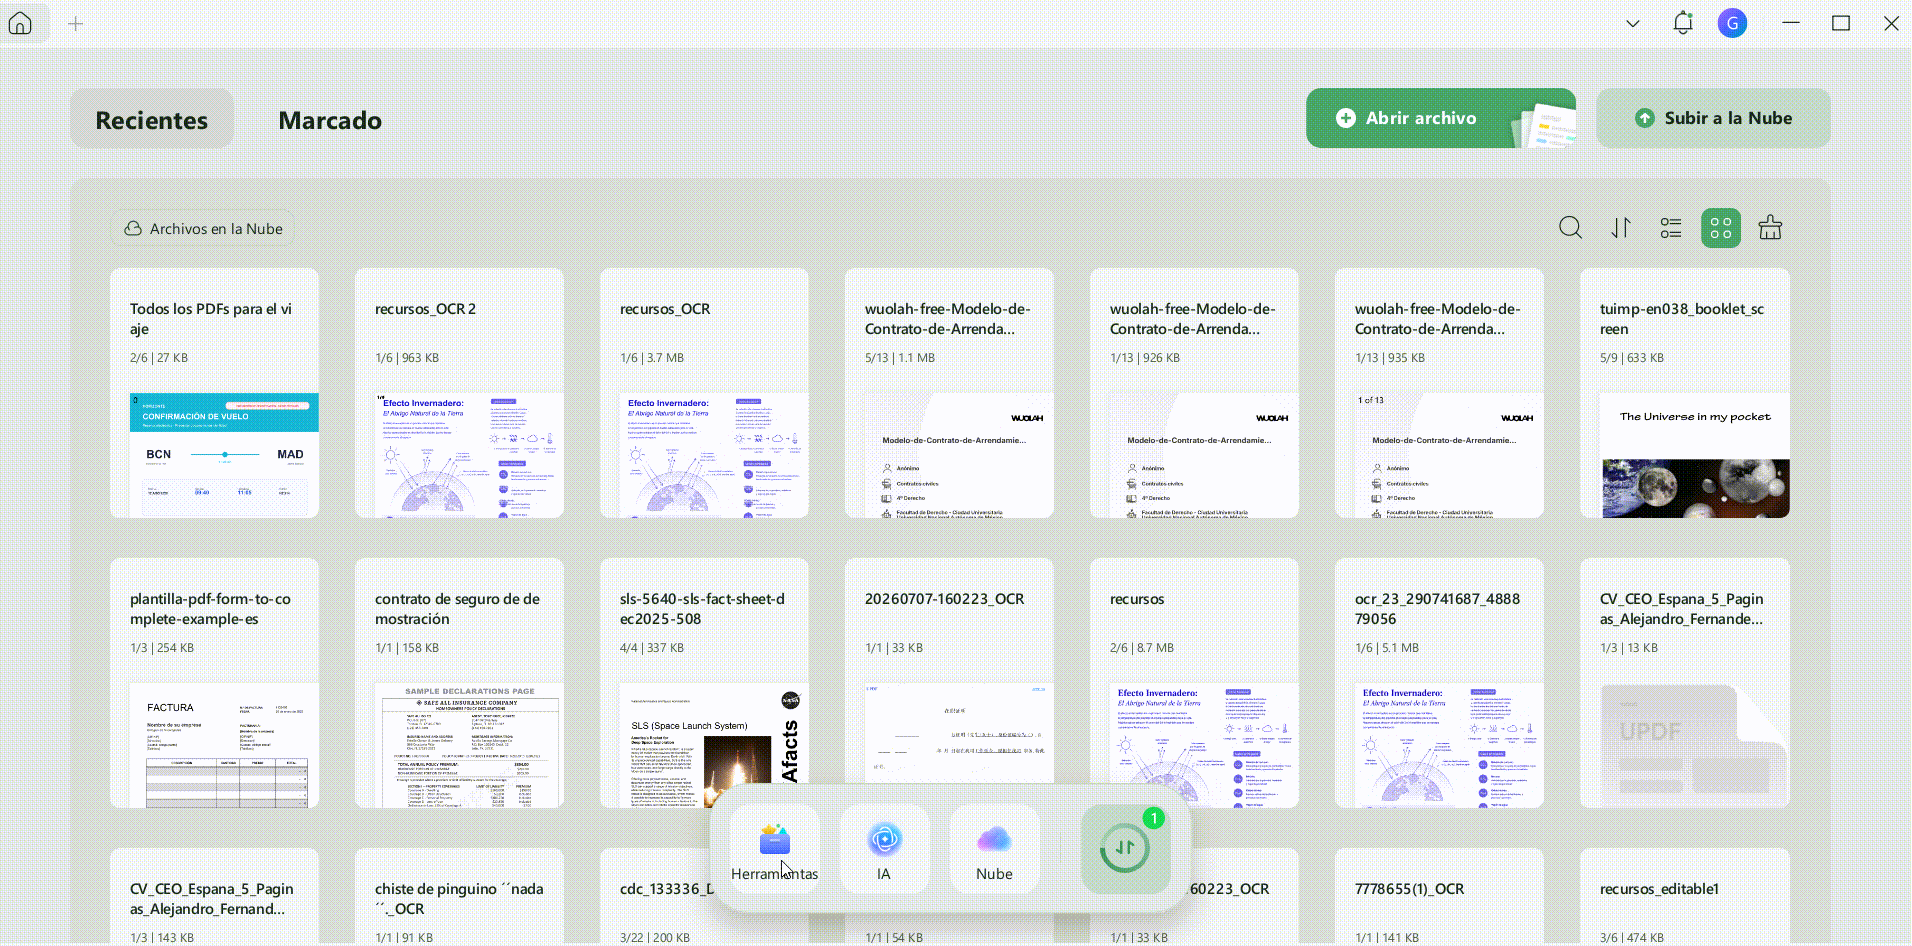Open ocr_23_290741687_488879056 file
Screen dimensions: 1912x946
1439,683
